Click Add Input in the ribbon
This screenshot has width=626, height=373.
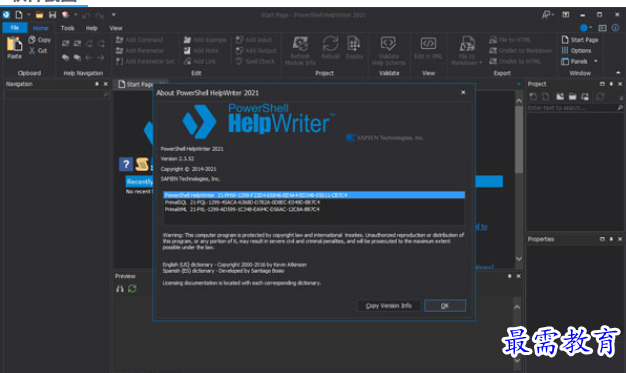point(254,40)
